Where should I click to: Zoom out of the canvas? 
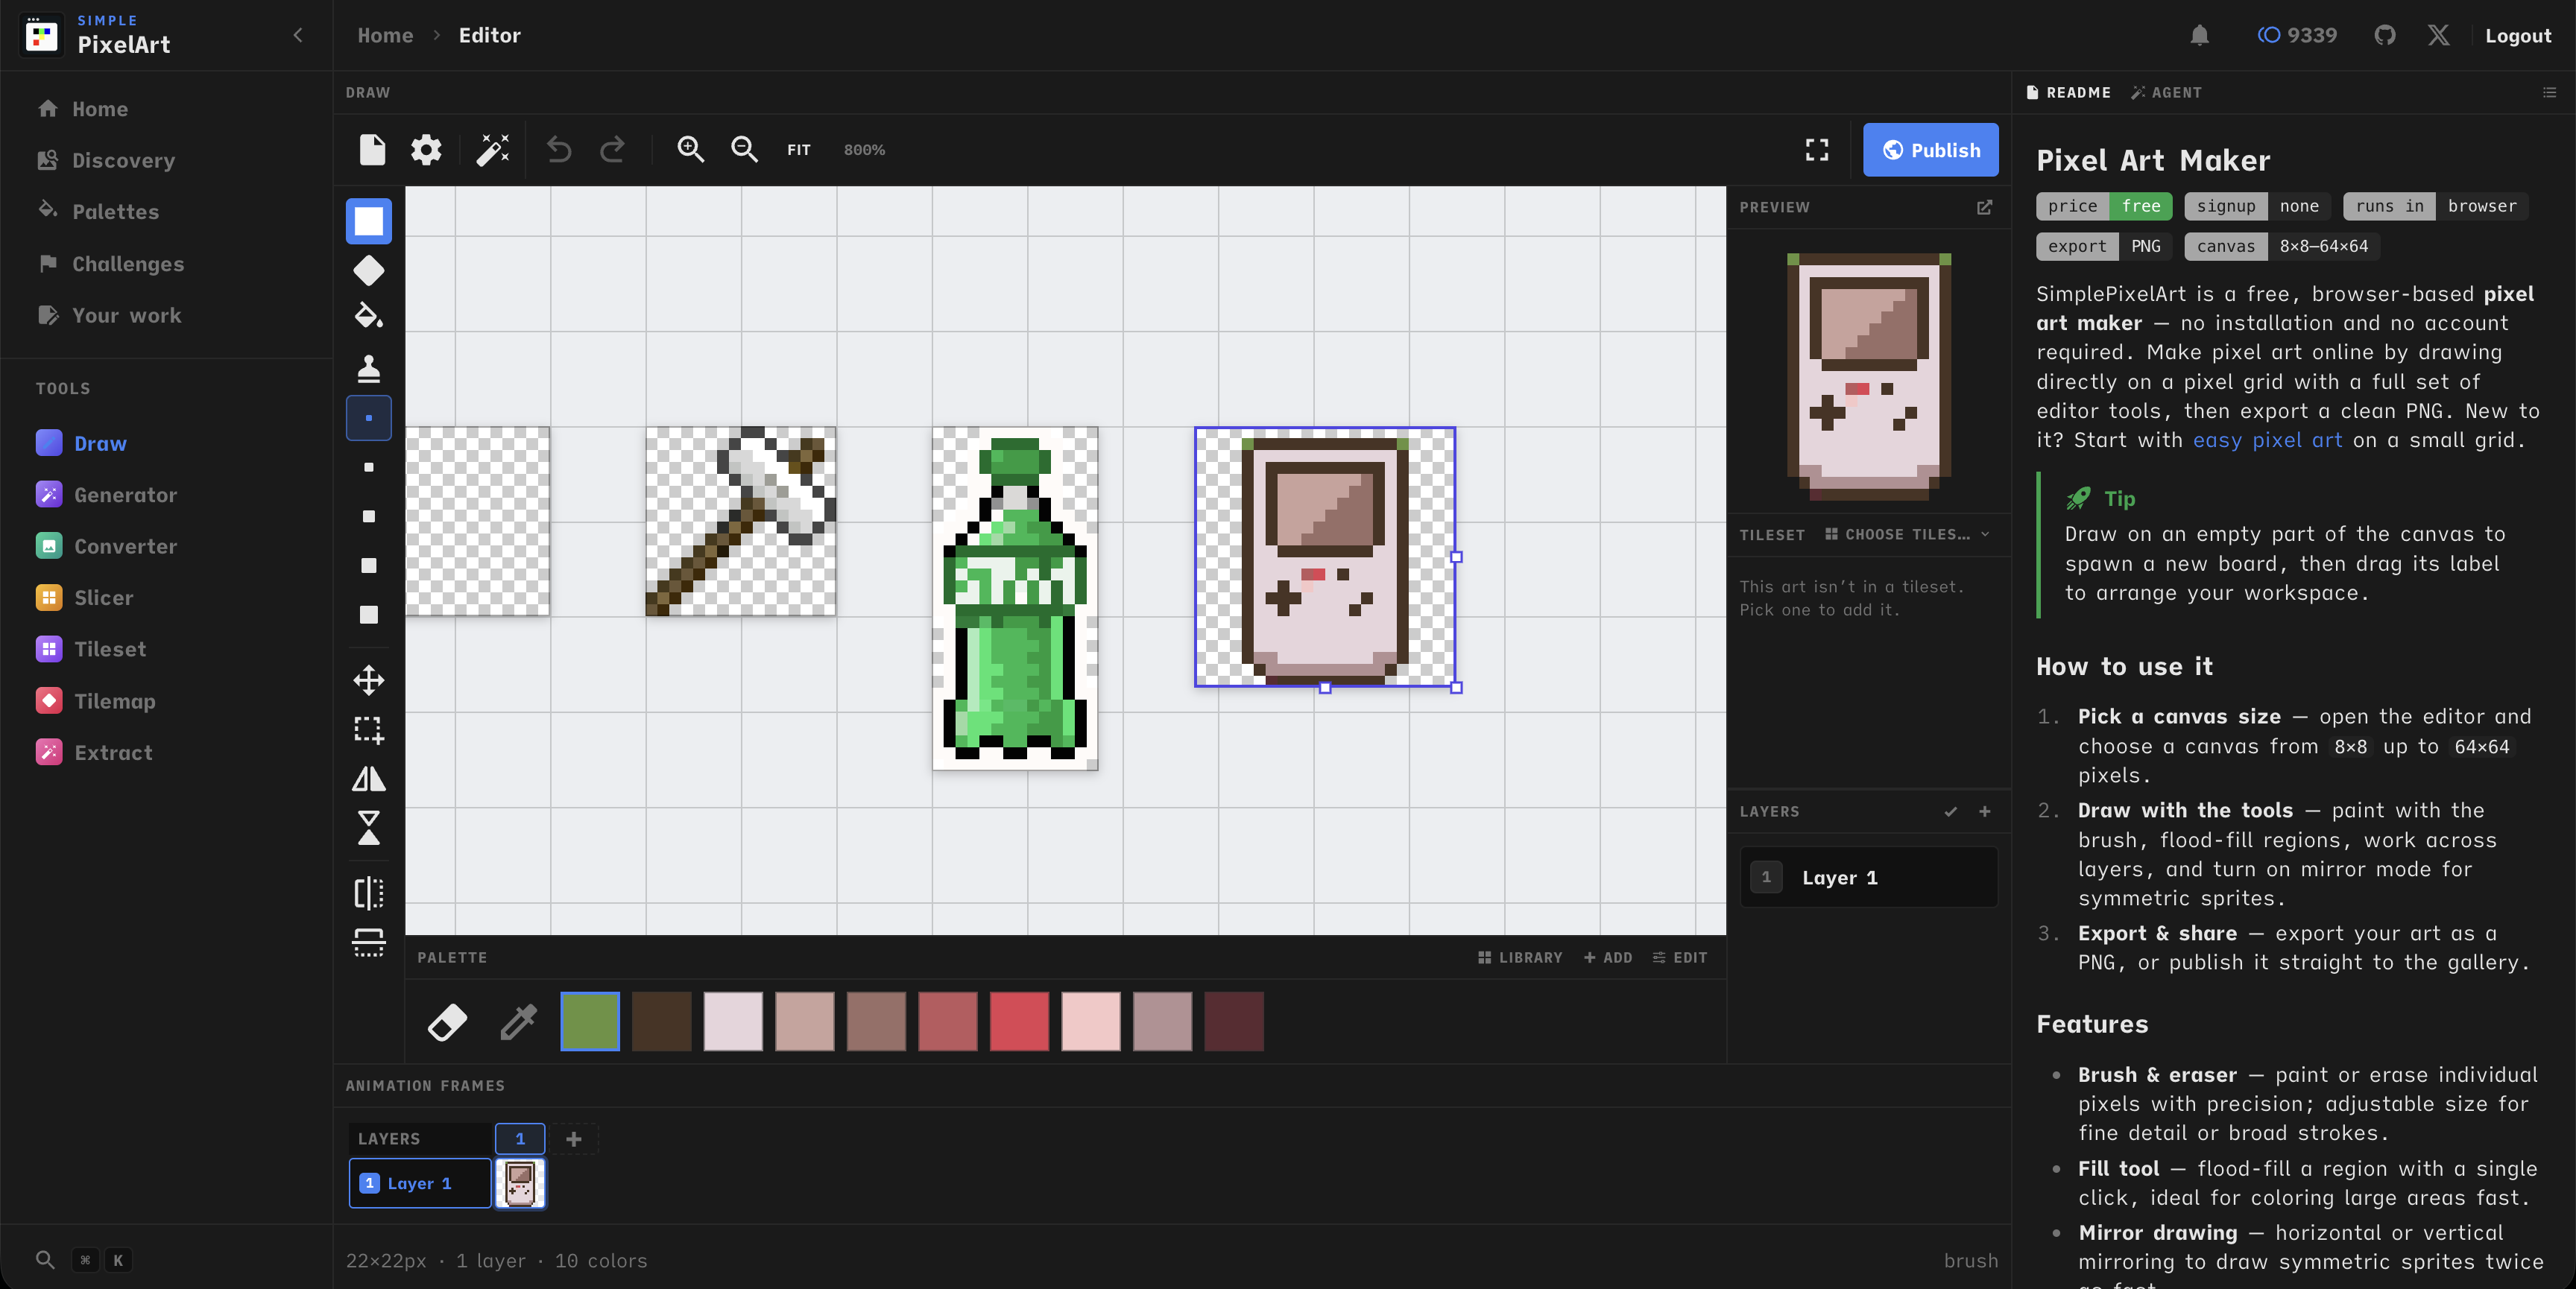click(x=744, y=150)
